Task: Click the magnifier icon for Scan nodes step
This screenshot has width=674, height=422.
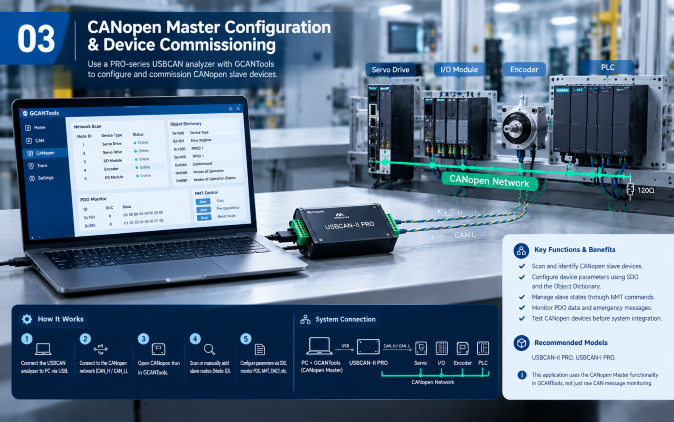Action: (209, 349)
